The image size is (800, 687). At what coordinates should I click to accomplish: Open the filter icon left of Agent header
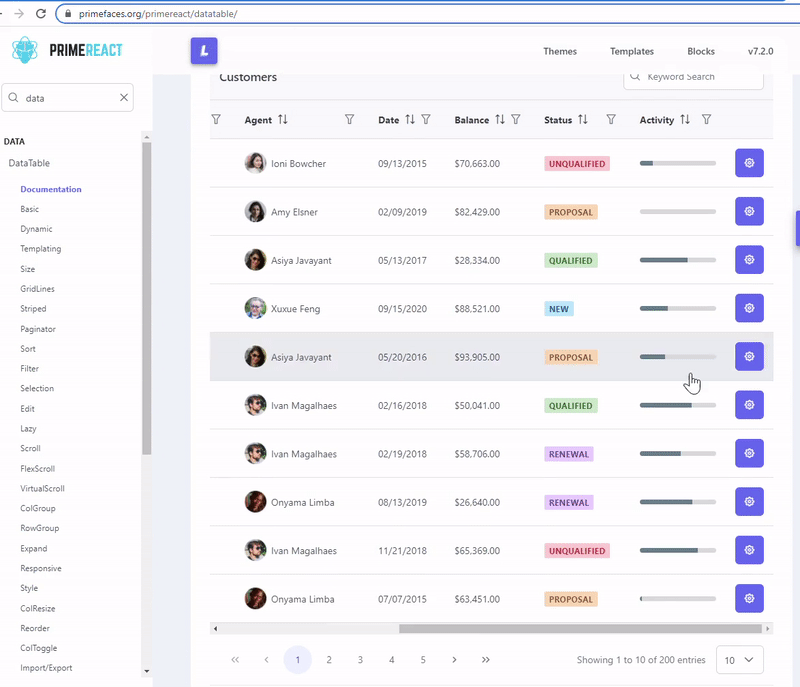[216, 119]
